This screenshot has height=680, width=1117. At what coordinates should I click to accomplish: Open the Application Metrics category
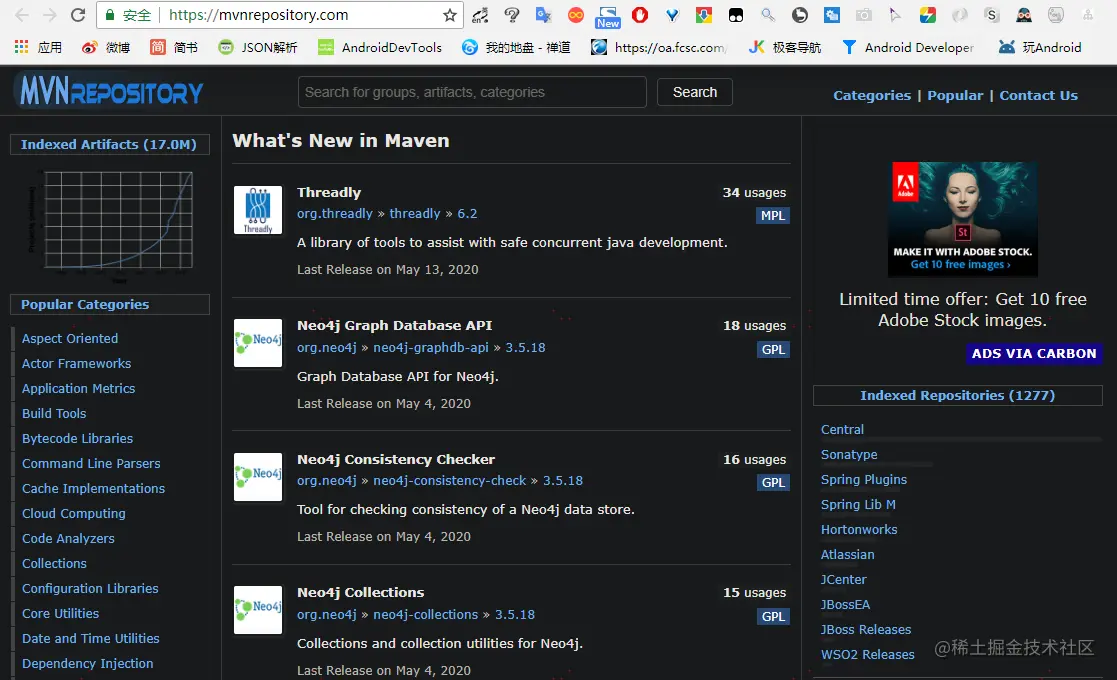click(x=78, y=388)
